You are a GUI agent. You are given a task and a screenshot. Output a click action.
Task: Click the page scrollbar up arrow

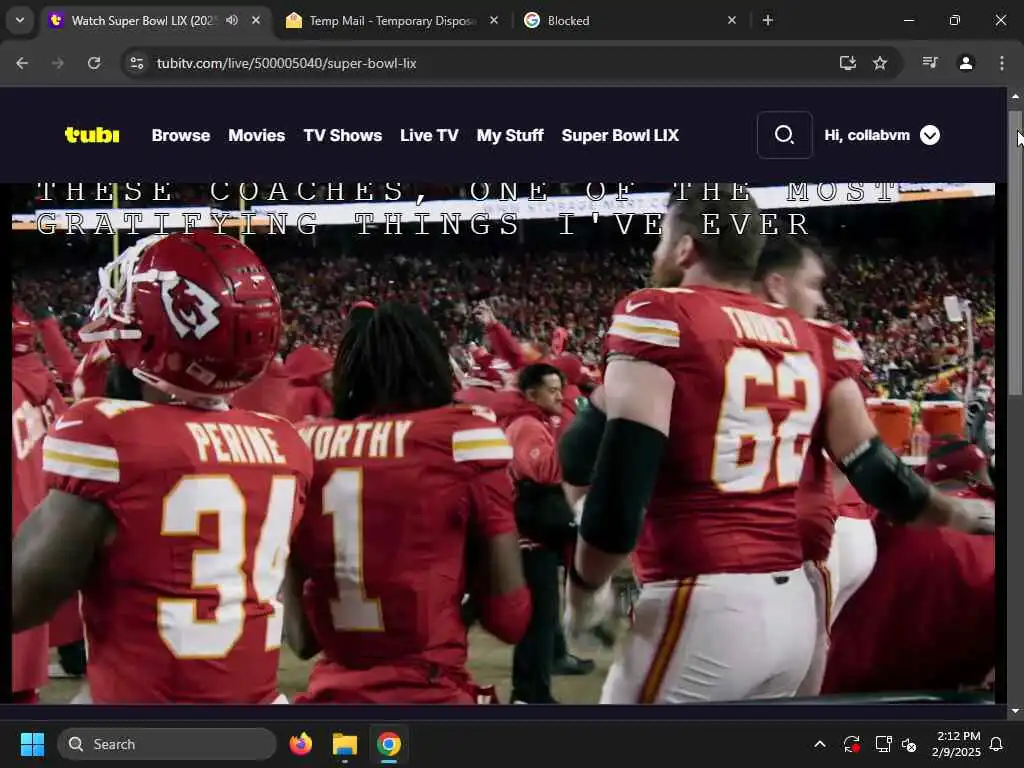[x=1015, y=96]
